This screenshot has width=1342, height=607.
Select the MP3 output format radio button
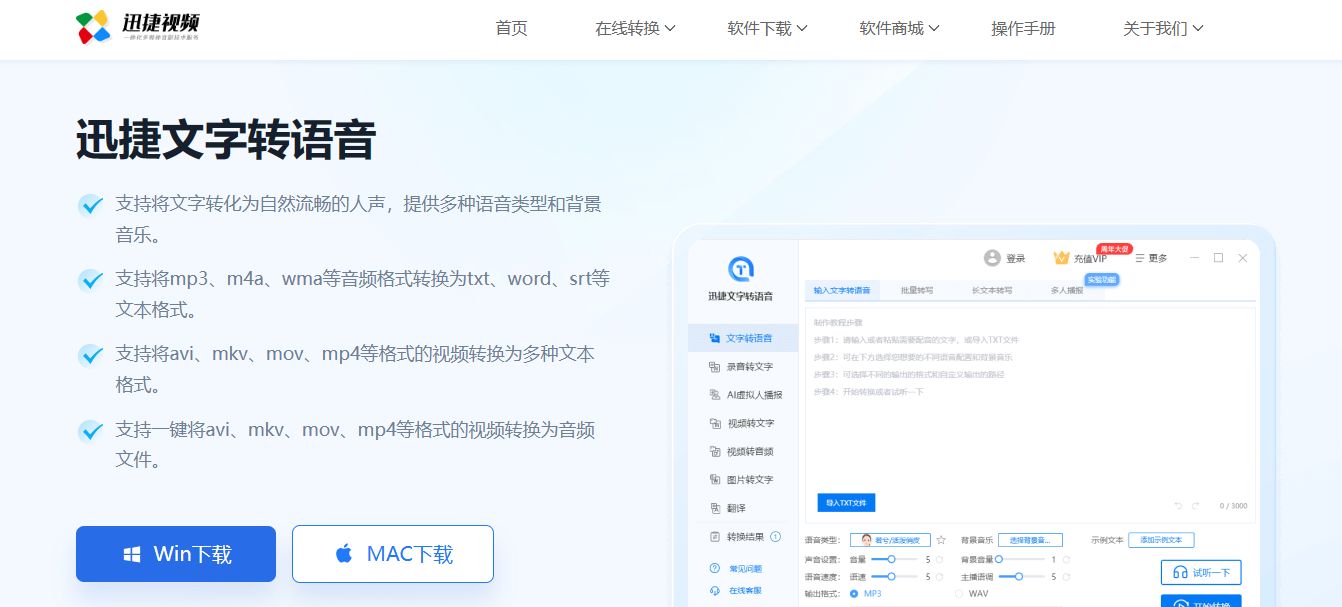854,593
